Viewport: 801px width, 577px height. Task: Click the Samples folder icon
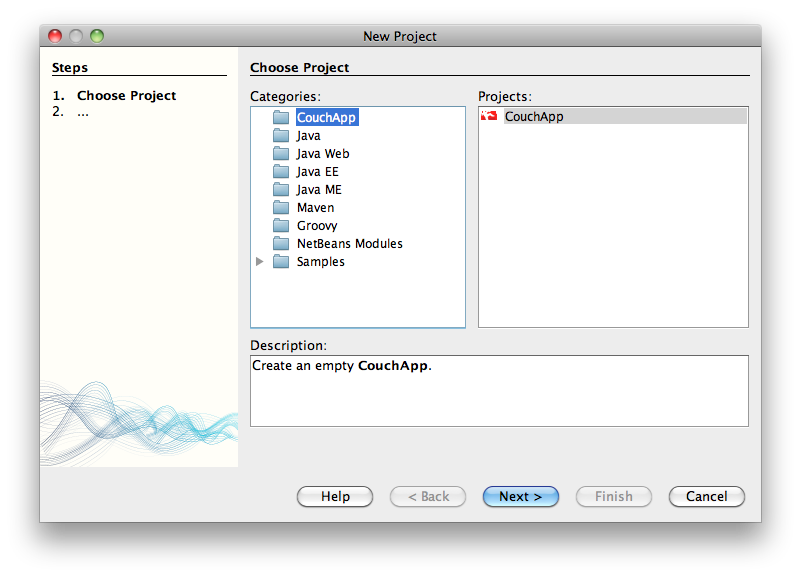pos(280,261)
